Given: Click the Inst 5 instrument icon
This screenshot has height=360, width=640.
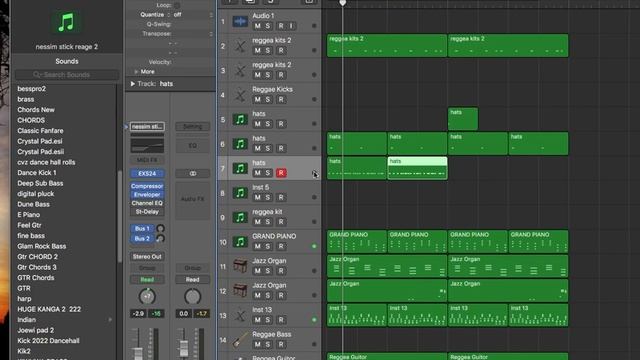Looking at the screenshot, I should click(x=240, y=193).
